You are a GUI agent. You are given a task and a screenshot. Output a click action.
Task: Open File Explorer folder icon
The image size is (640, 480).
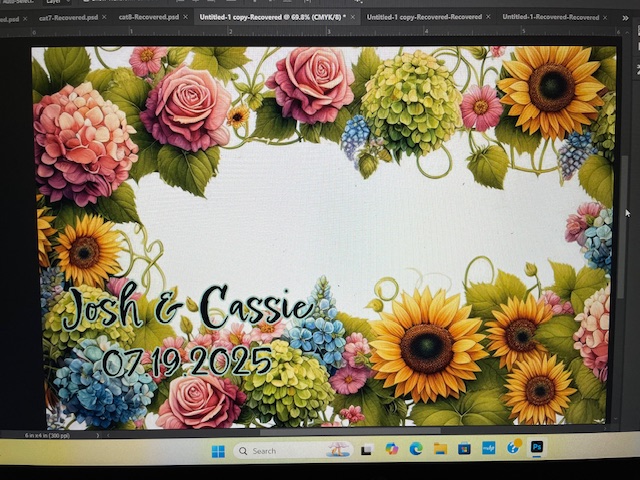coord(440,449)
